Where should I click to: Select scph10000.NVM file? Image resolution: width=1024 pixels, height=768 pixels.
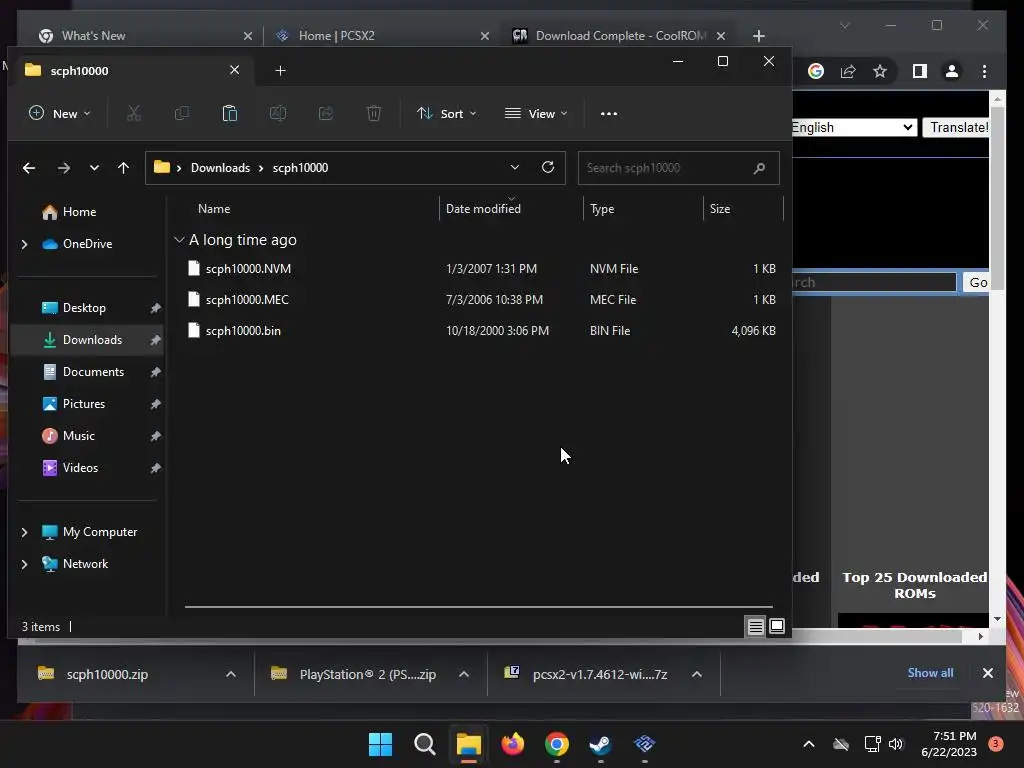(248, 268)
